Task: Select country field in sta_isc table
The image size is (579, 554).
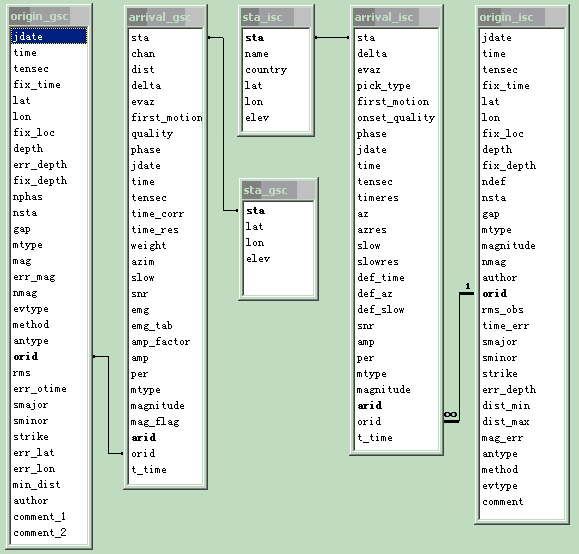Action: point(266,69)
